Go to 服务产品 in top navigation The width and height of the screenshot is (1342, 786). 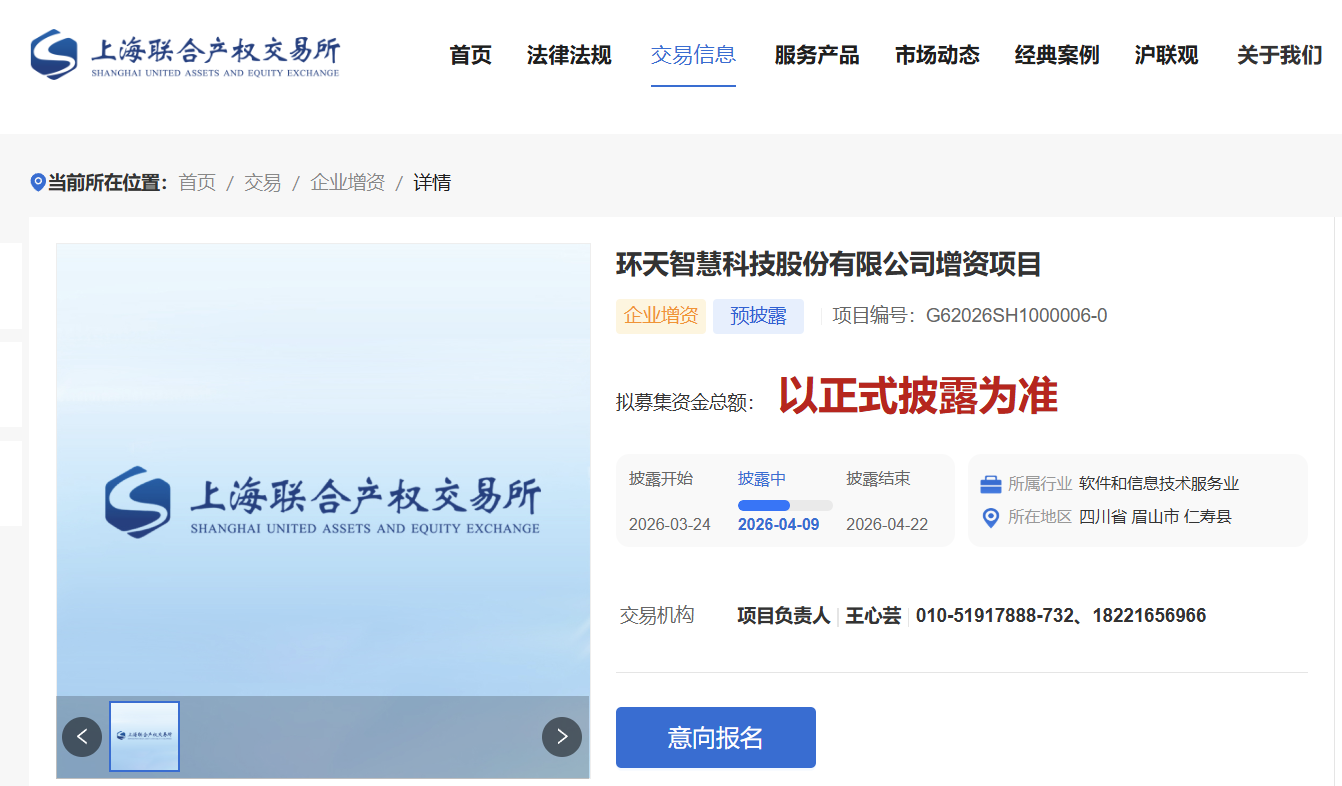click(x=816, y=55)
